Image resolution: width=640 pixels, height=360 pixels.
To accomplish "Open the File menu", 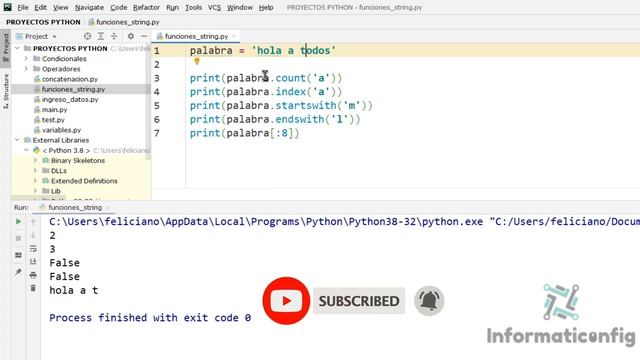I will pos(22,7).
